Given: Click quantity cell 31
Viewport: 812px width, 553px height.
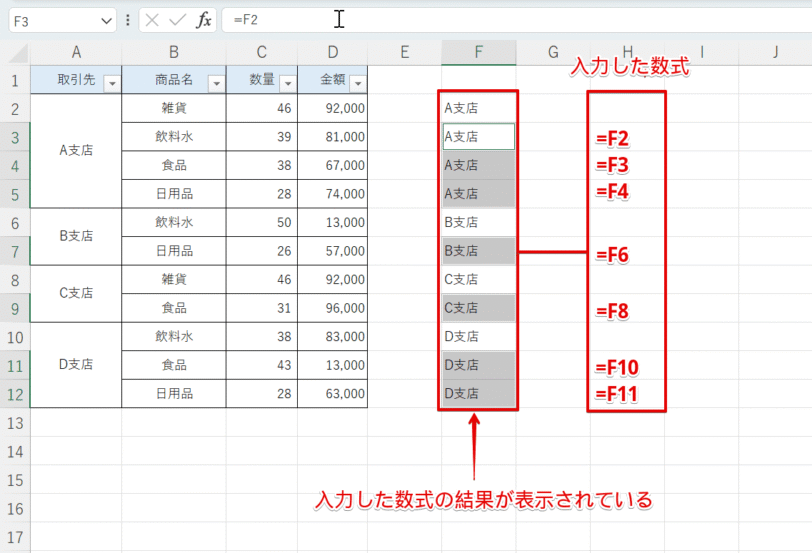Looking at the screenshot, I should tap(262, 308).
